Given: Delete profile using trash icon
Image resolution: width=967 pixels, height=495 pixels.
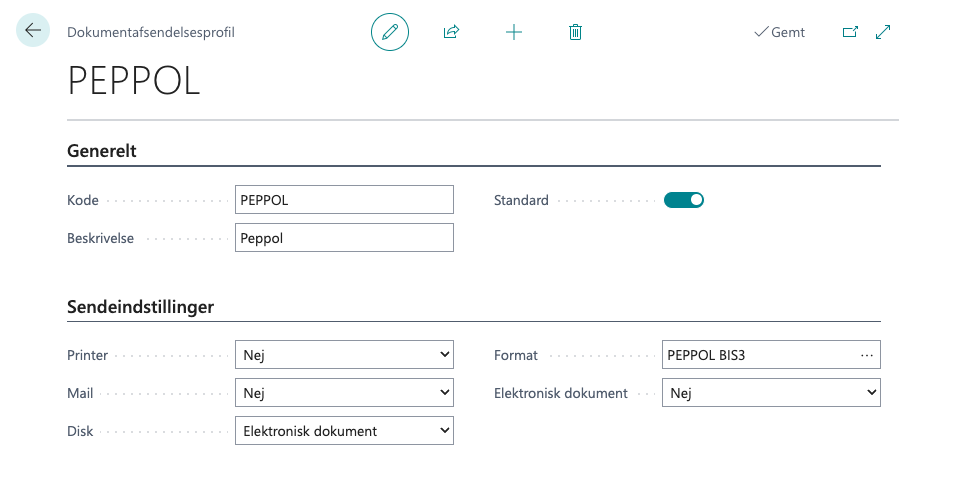Looking at the screenshot, I should [x=575, y=32].
